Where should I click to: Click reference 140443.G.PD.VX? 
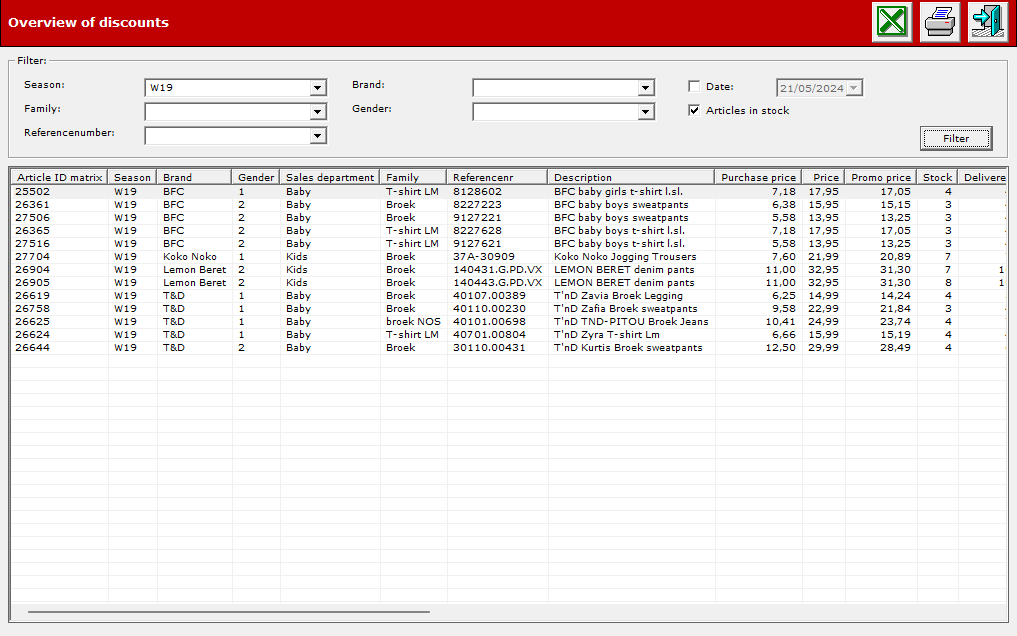coord(497,282)
